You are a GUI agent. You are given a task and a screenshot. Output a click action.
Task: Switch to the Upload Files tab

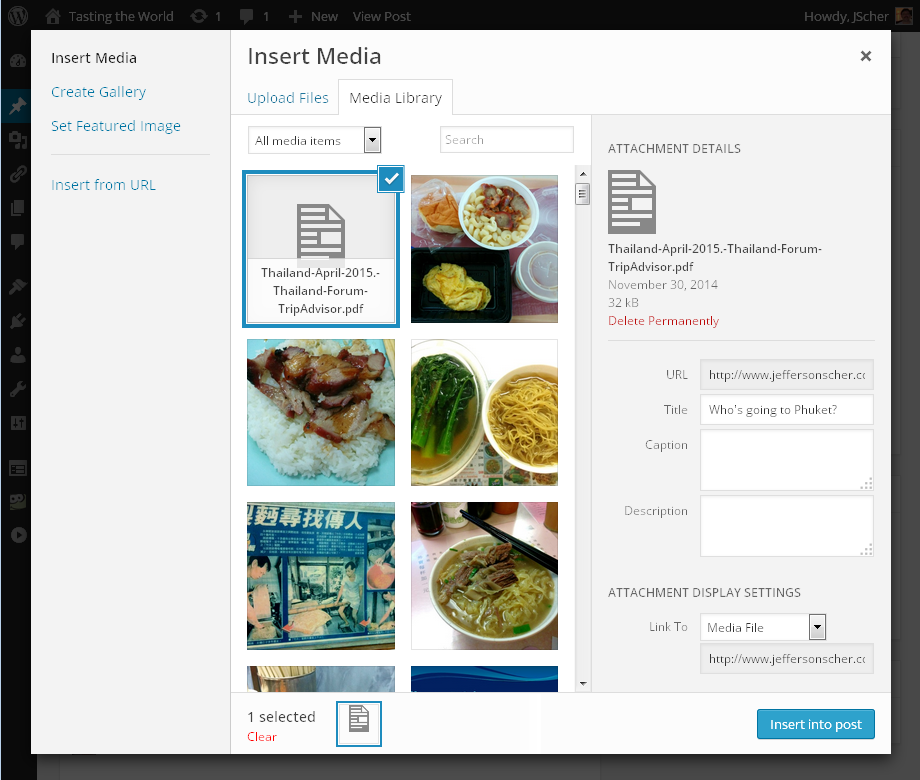(x=288, y=98)
